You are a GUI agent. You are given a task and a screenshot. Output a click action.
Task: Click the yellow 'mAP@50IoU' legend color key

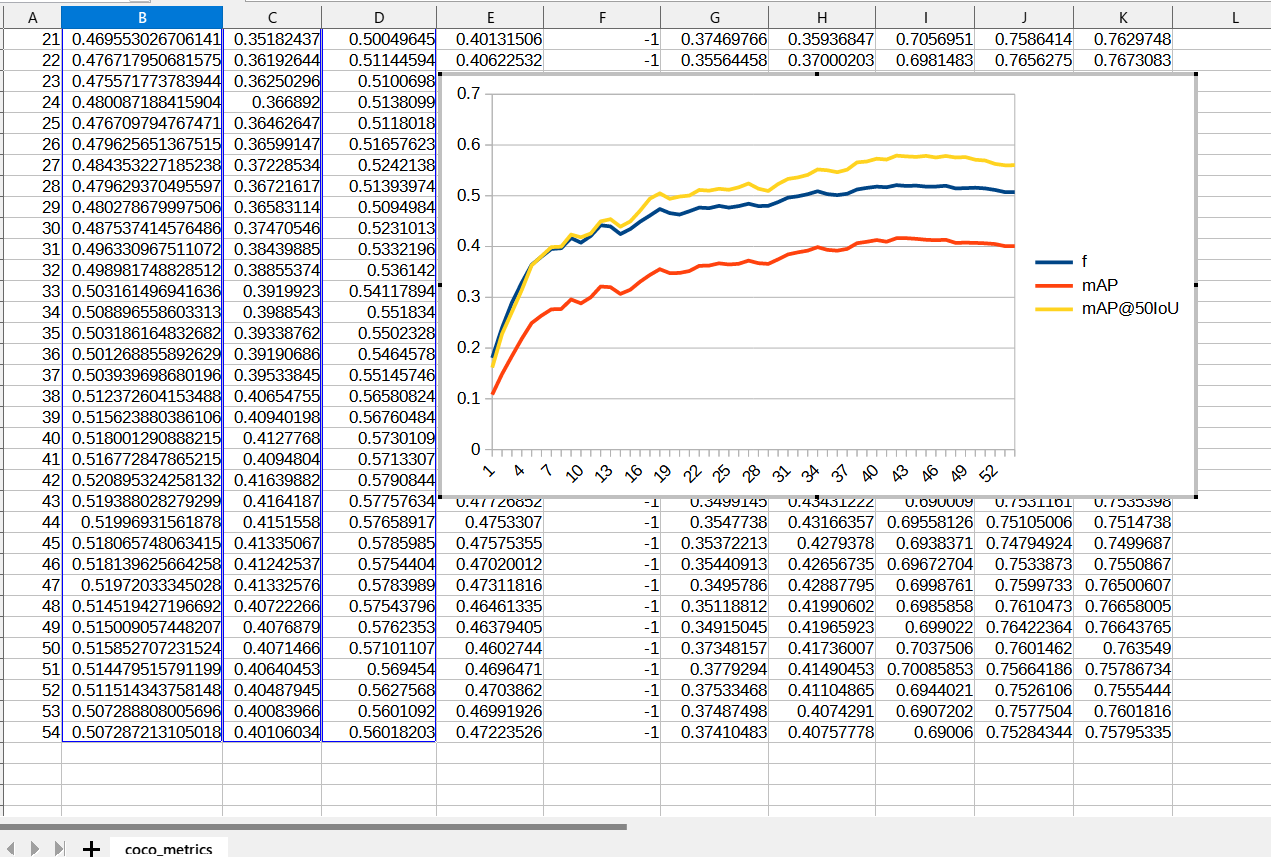click(1054, 309)
